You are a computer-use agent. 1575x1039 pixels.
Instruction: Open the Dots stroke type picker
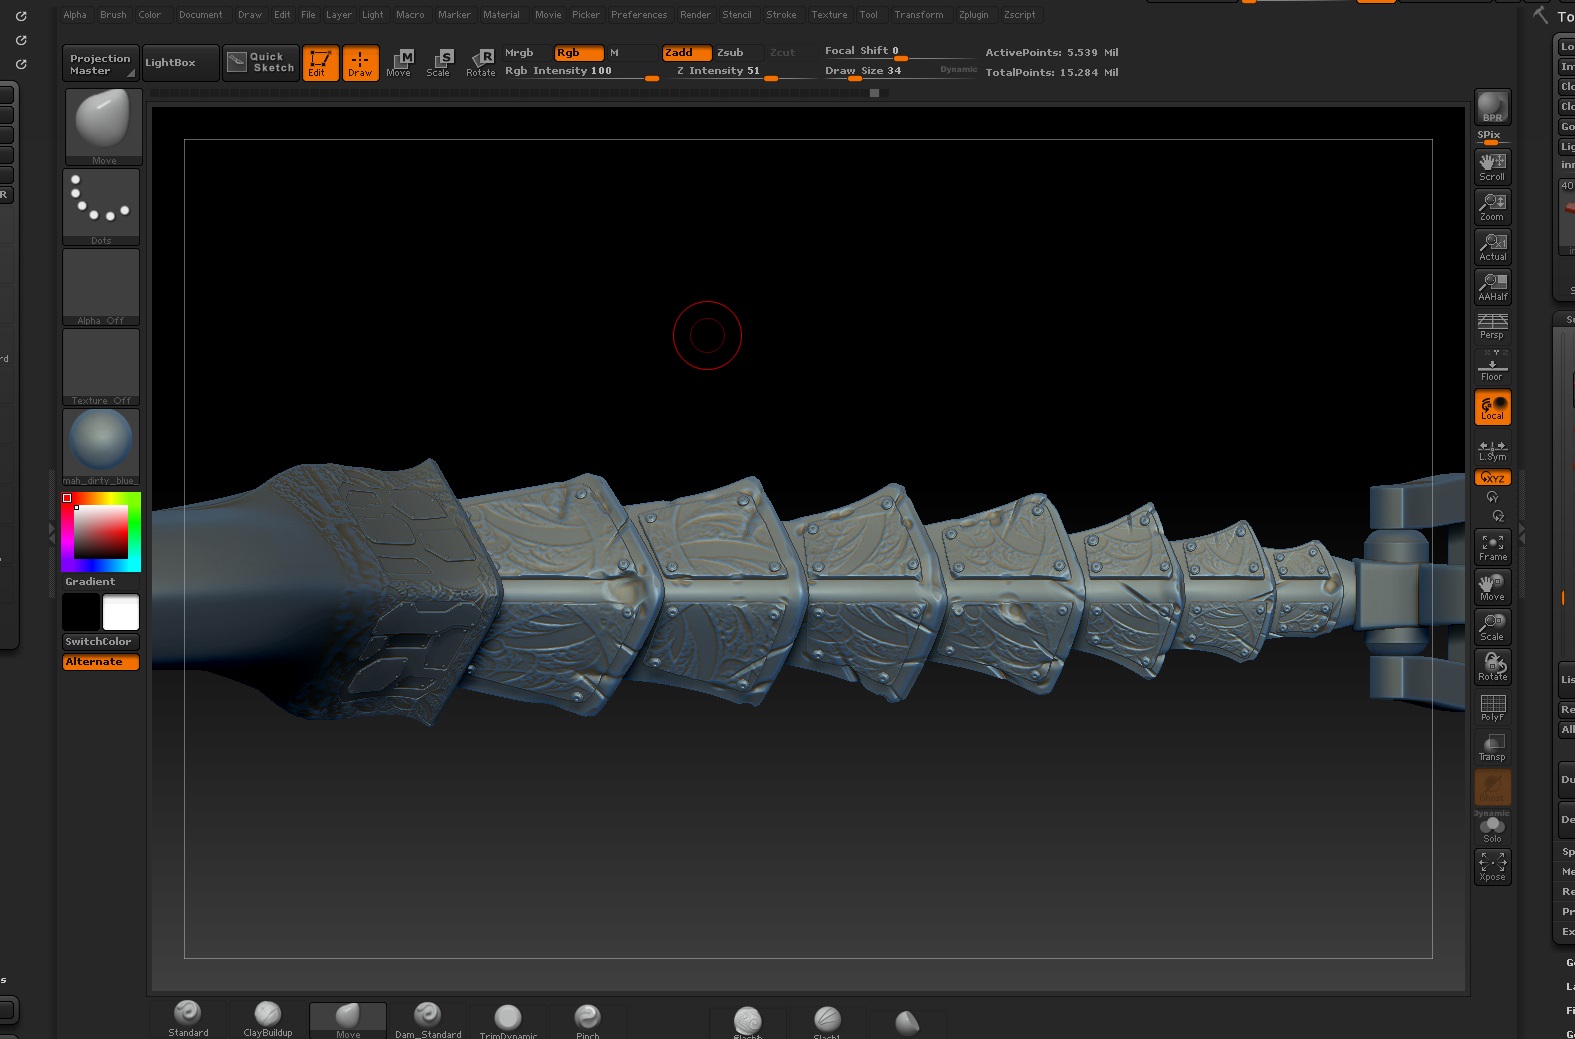point(101,207)
